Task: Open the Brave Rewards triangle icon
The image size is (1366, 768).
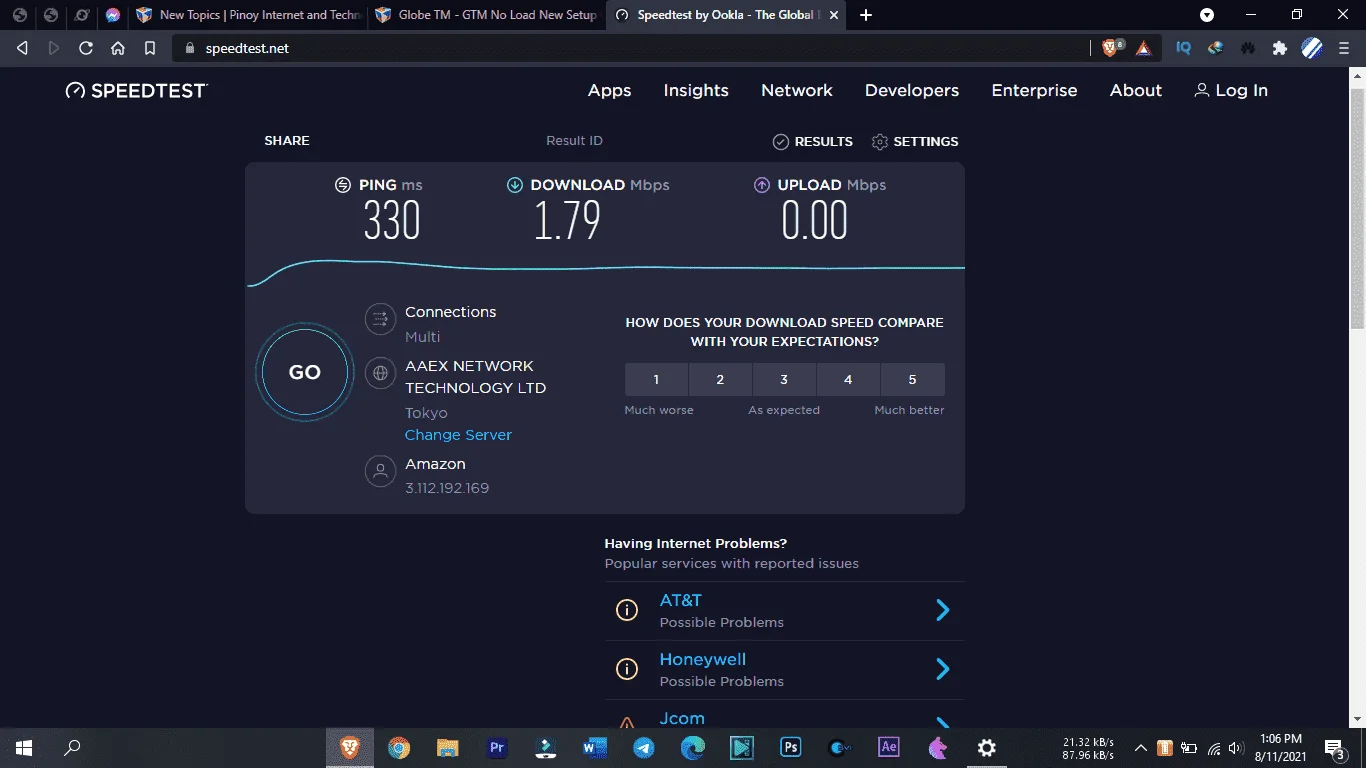Action: point(1143,48)
